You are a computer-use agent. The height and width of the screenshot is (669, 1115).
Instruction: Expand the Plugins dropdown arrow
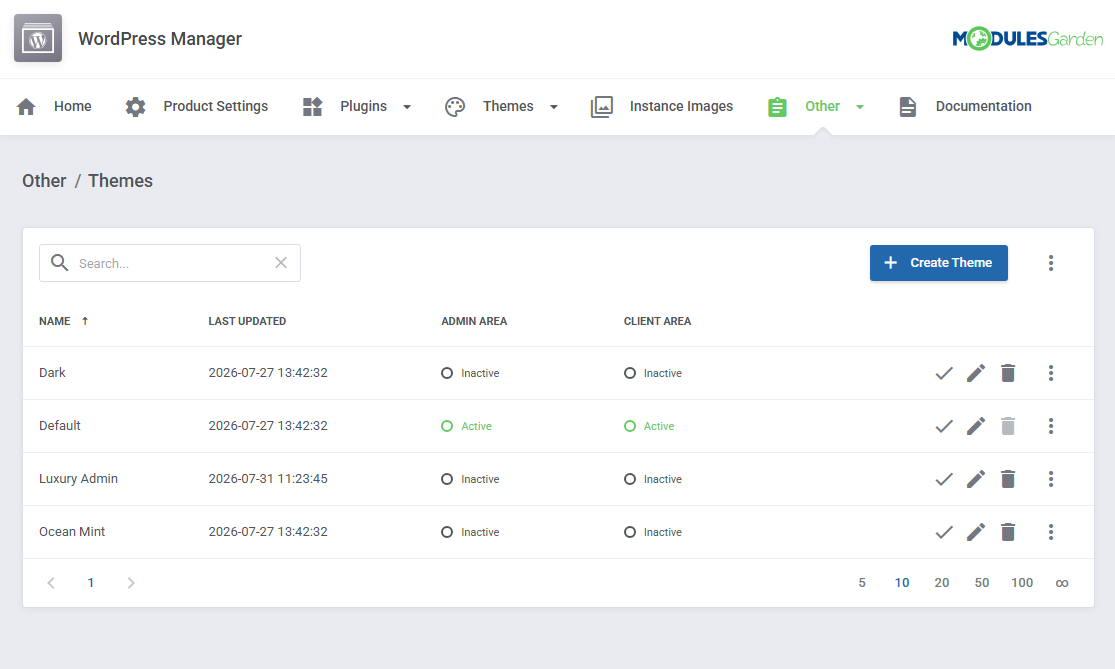407,107
